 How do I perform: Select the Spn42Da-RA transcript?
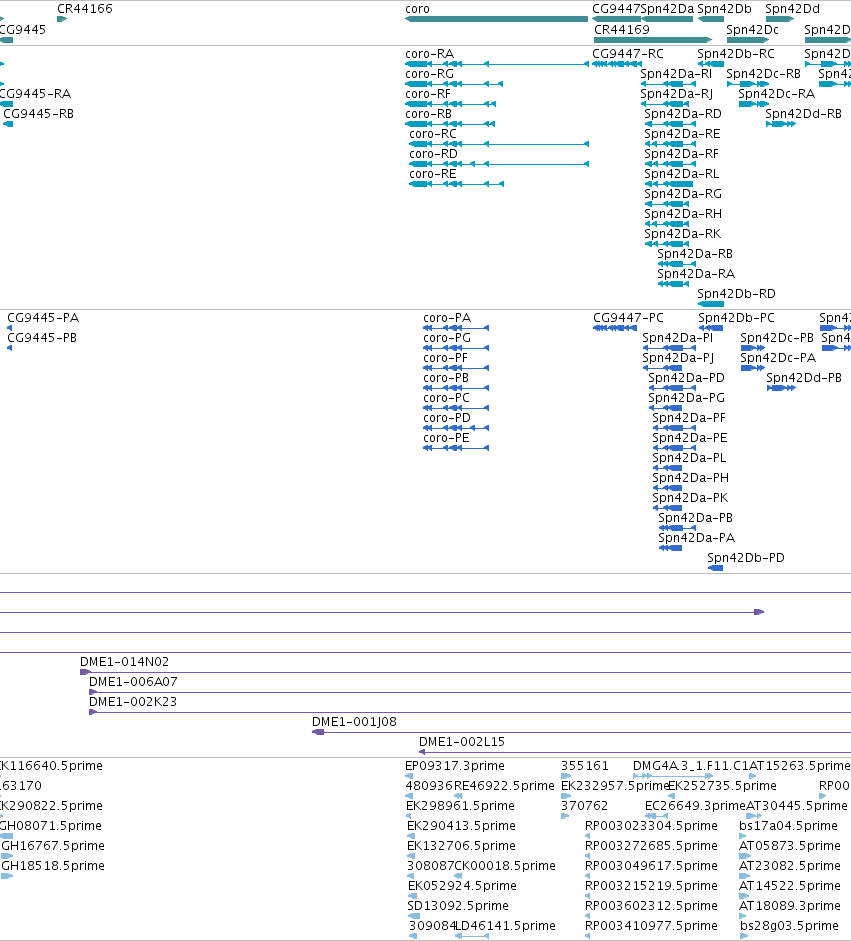tap(673, 284)
